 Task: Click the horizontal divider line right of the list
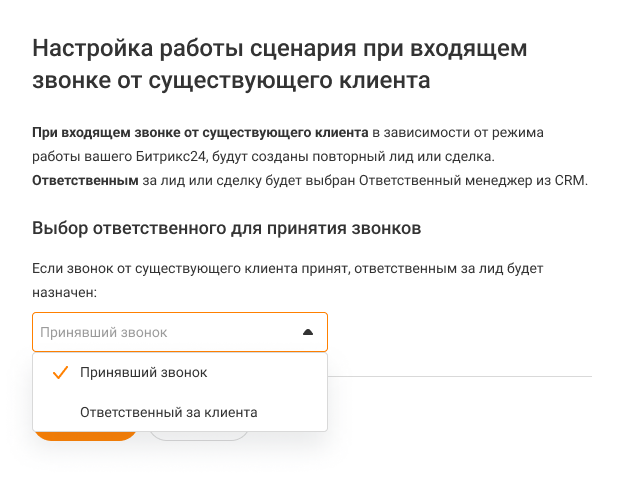pyautogui.click(x=460, y=377)
